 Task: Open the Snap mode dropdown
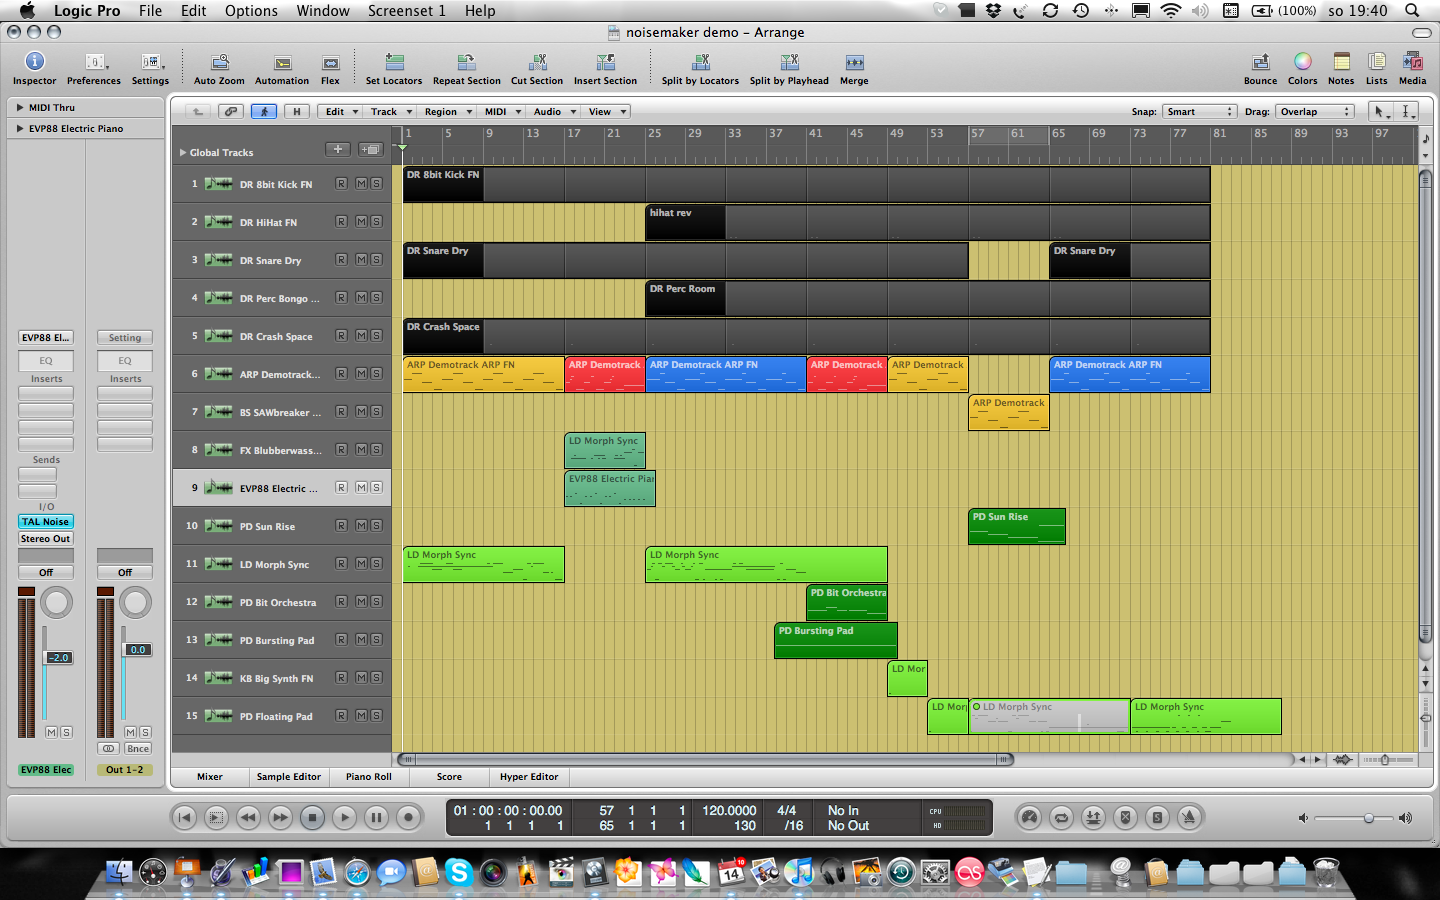point(1199,112)
